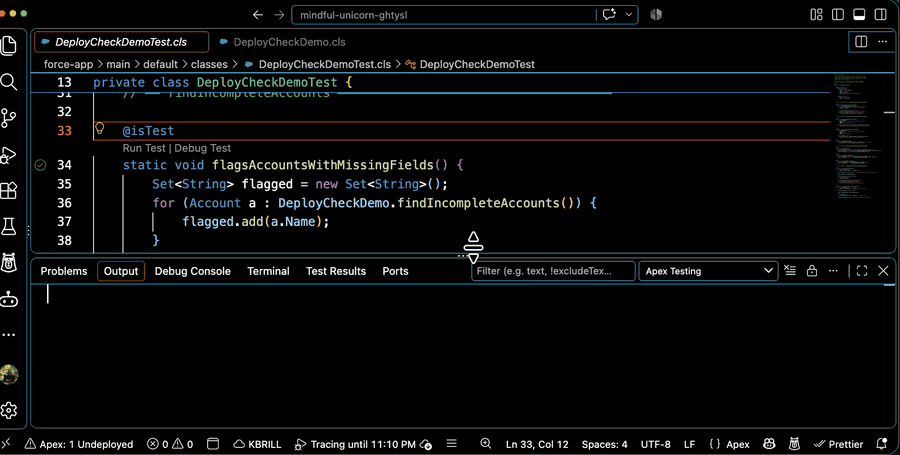
Task: Click Tracing until 11:10 PM status item
Action: [x=363, y=444]
